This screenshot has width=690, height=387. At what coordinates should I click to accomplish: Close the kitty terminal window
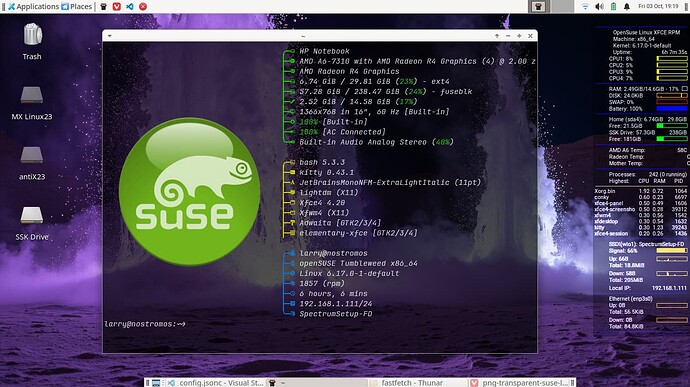pos(530,36)
